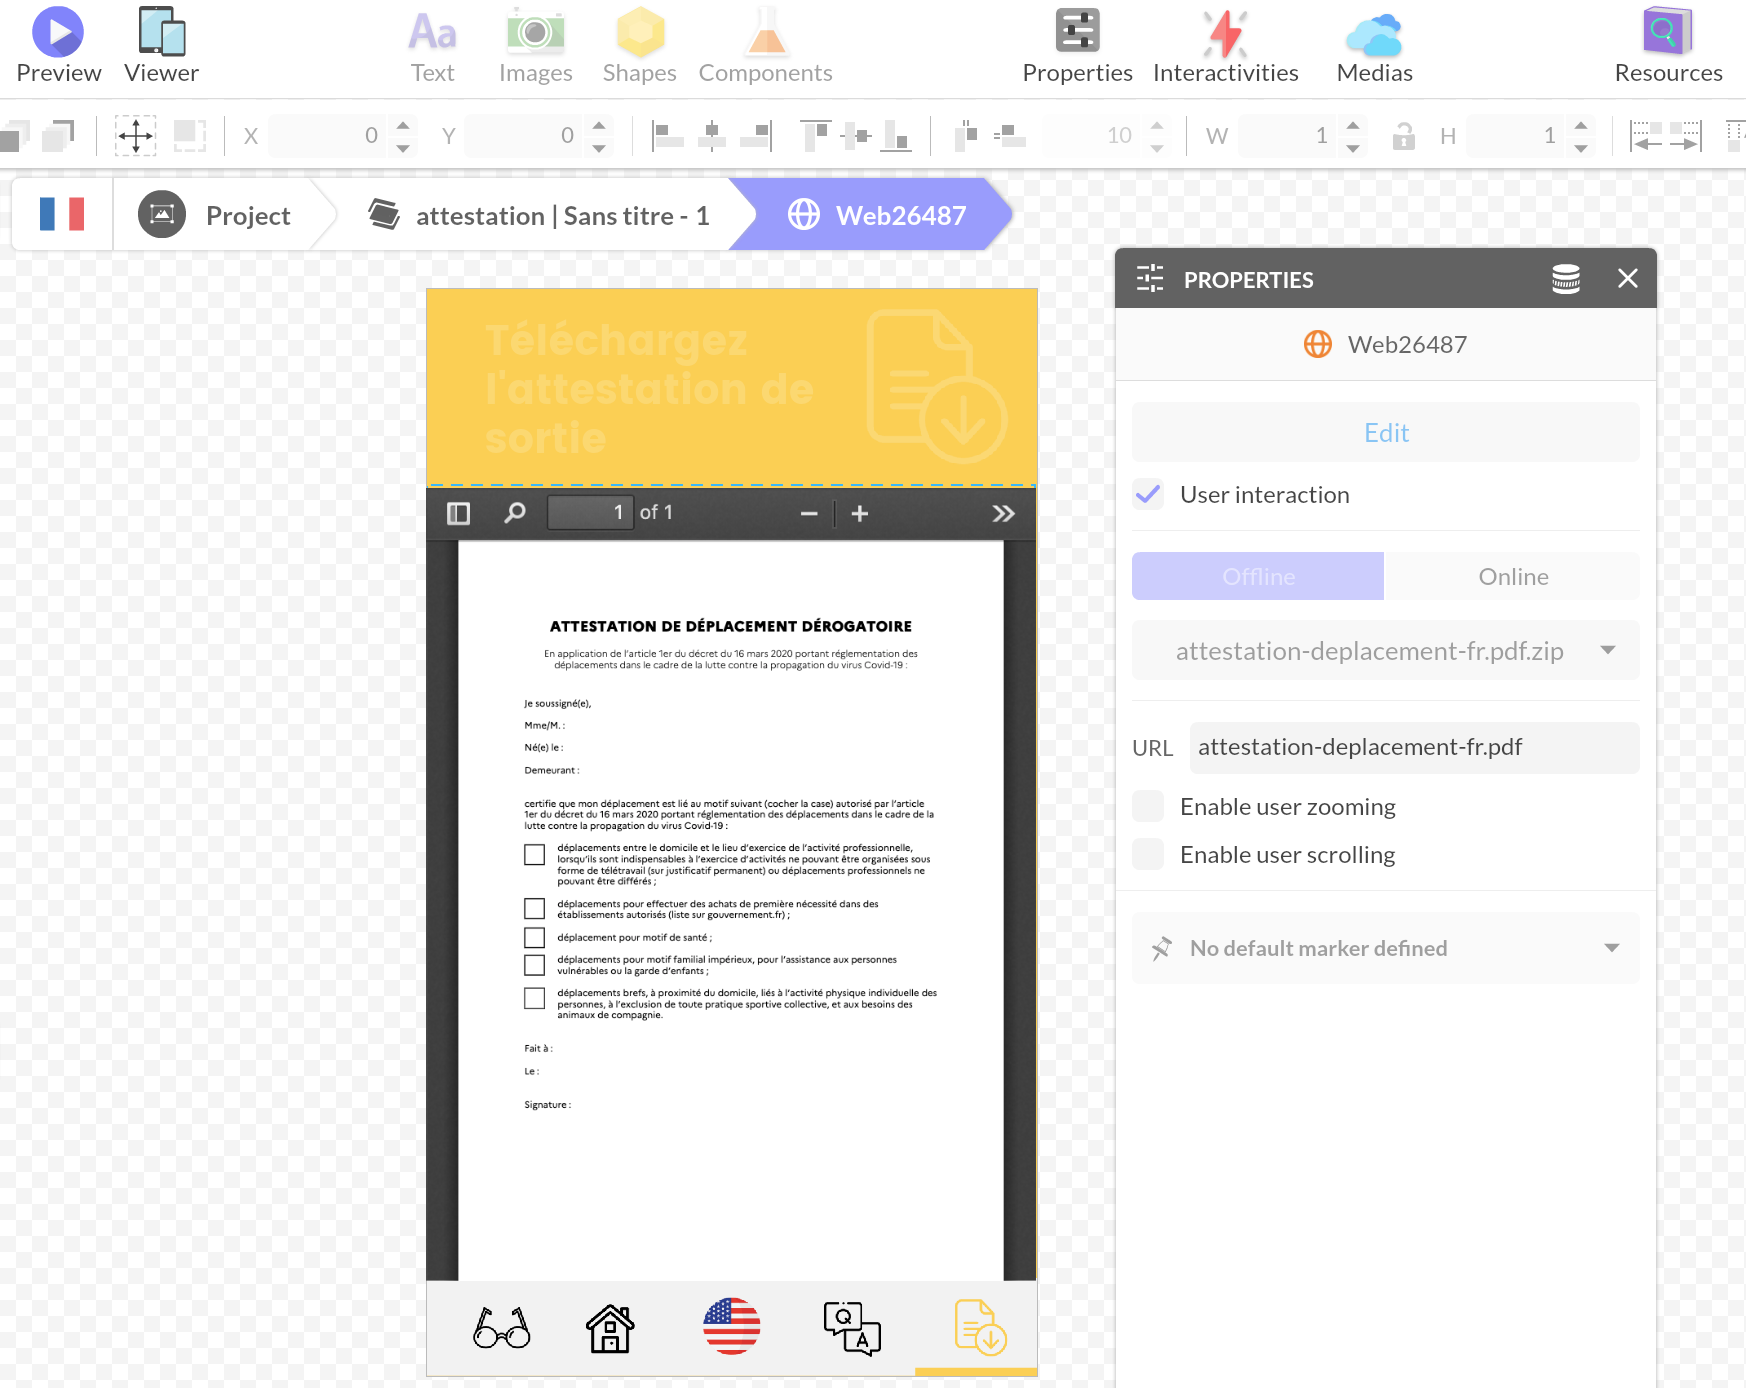Screen dimensions: 1746x1388
Task: Enable user zooming checkbox
Action: (x=1148, y=806)
